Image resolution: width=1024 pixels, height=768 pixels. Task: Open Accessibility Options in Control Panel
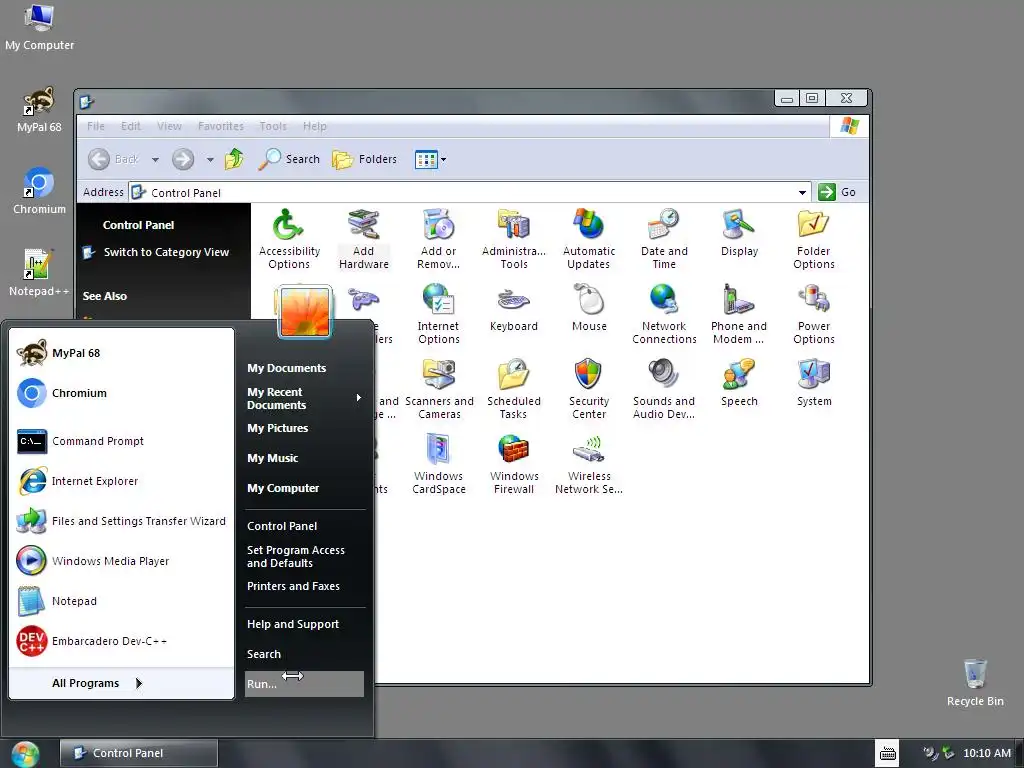(x=289, y=239)
